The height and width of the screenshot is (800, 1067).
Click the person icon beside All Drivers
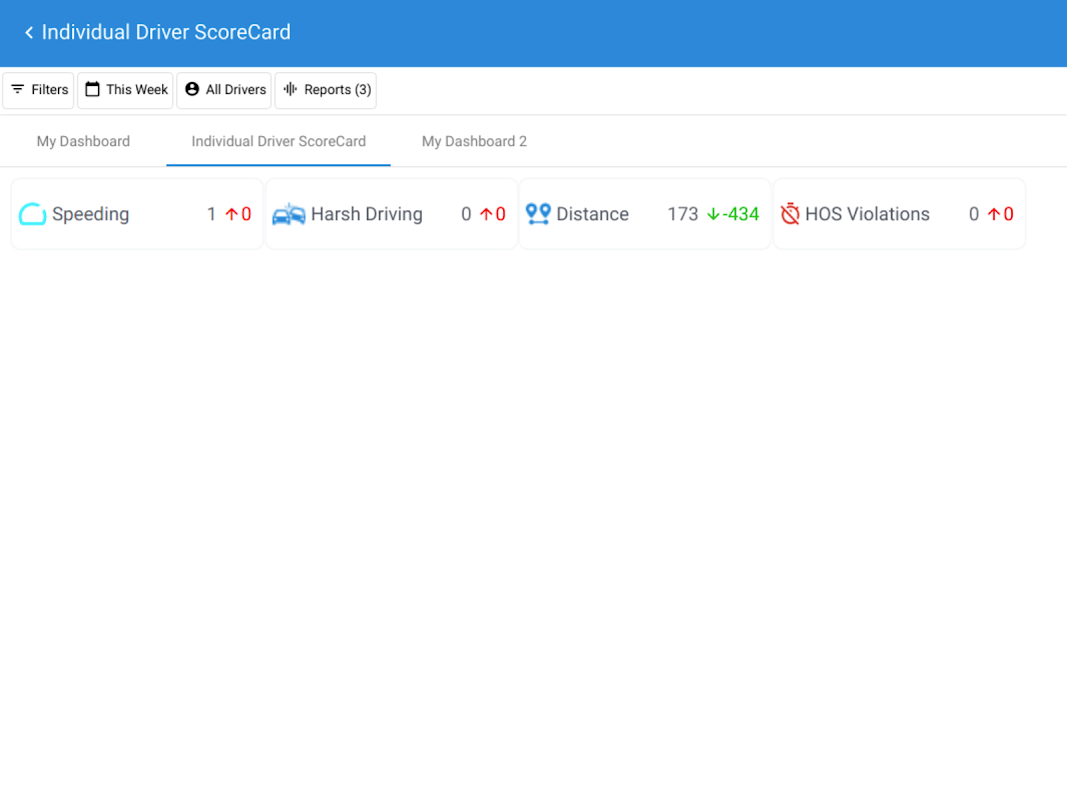[192, 90]
